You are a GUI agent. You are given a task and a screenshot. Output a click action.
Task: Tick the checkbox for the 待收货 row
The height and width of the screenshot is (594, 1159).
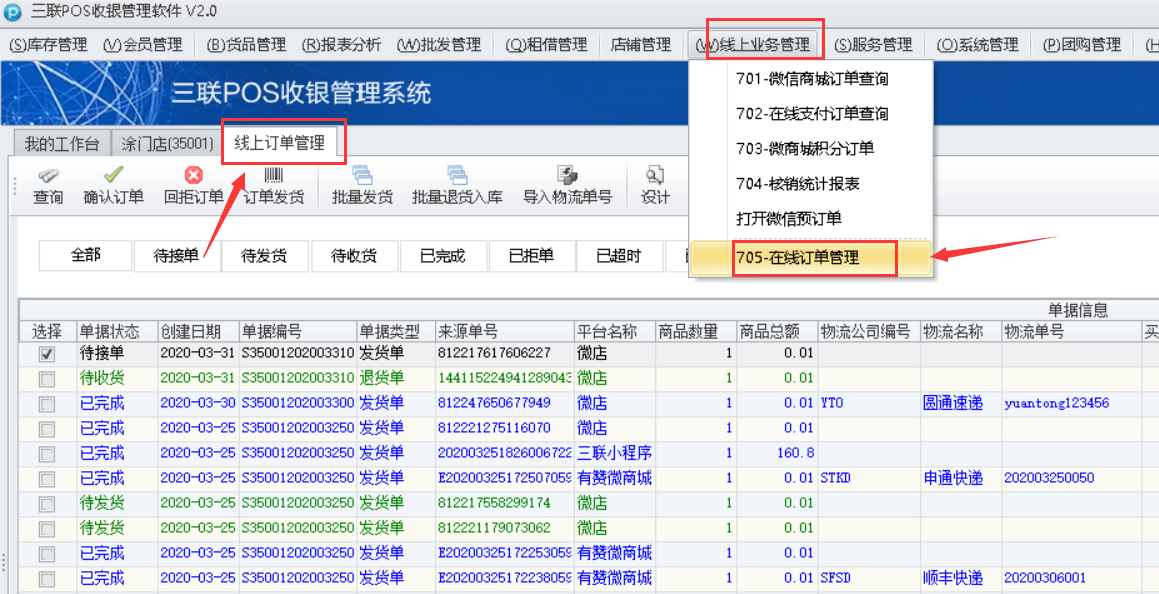coord(47,379)
